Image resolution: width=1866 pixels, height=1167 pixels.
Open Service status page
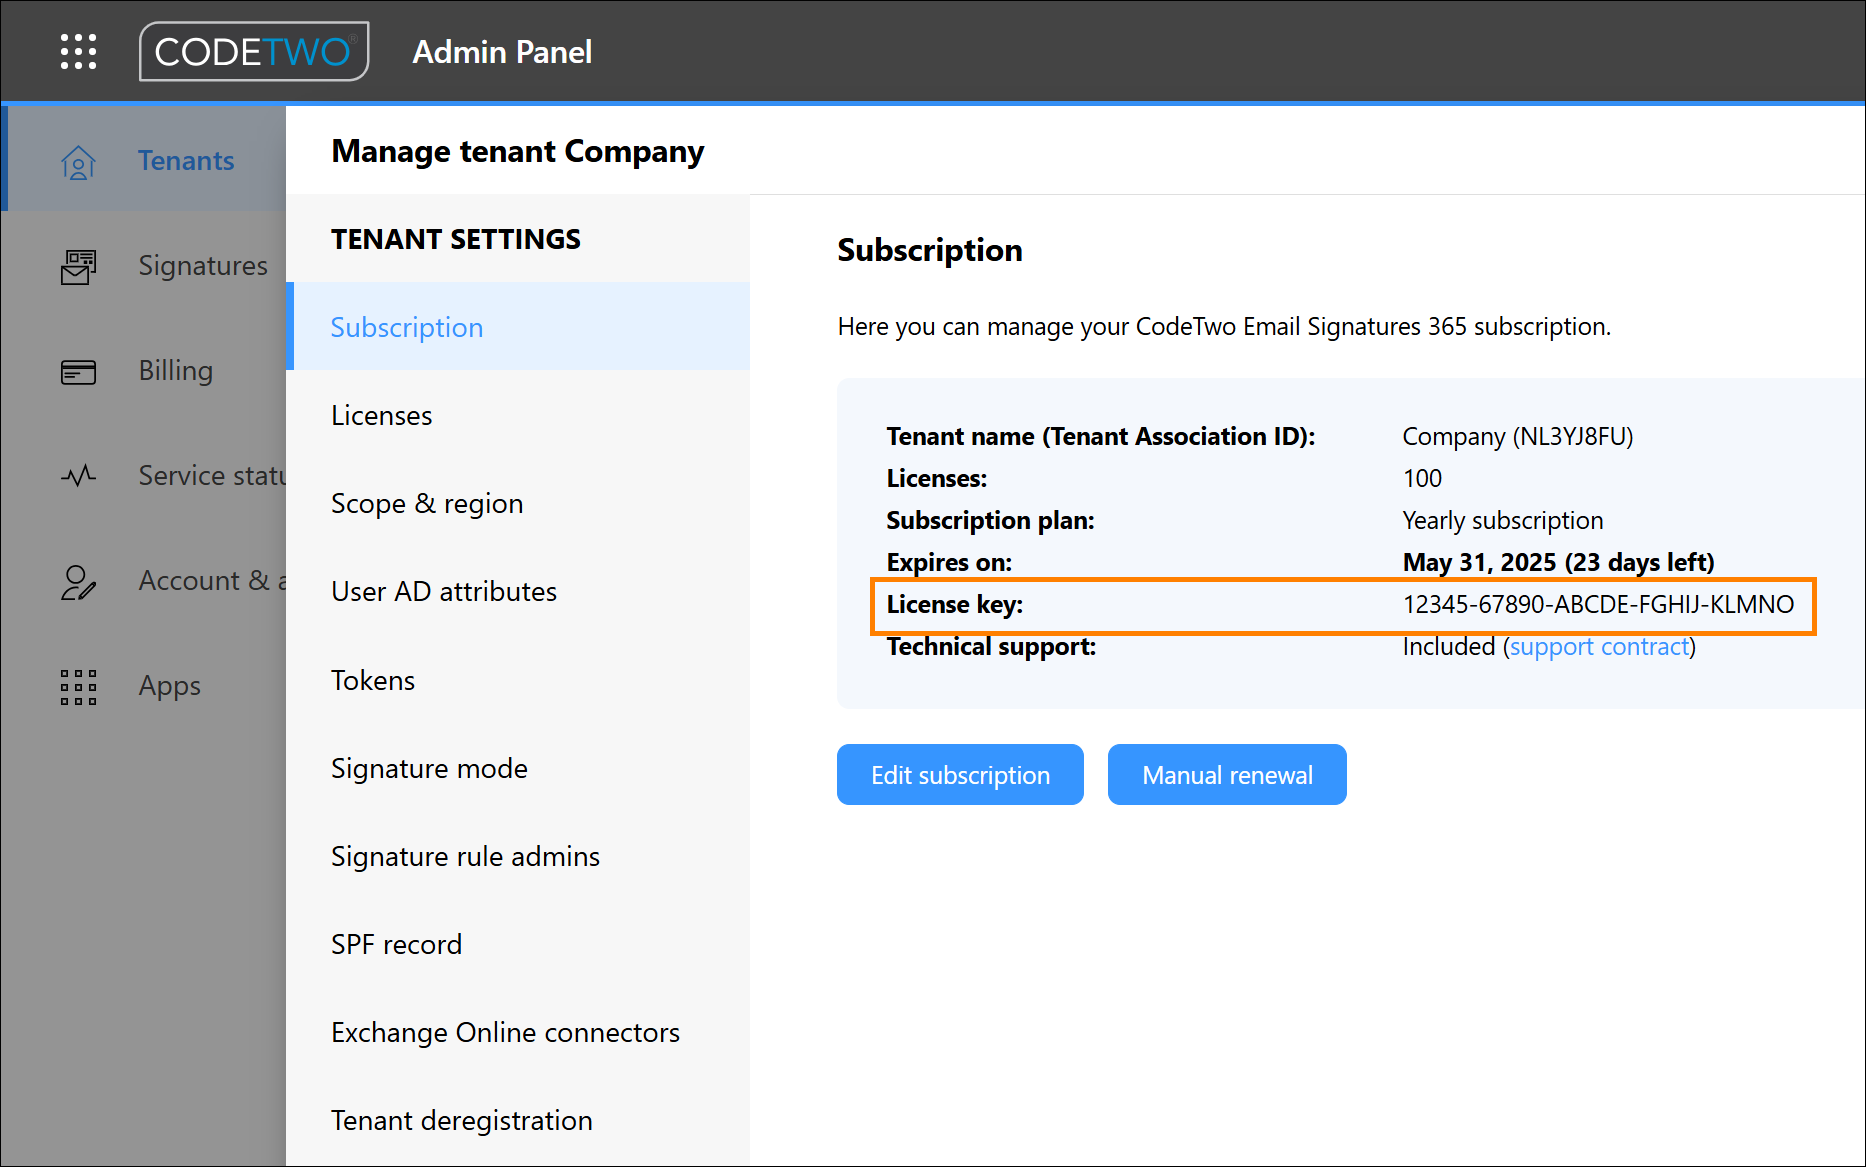pyautogui.click(x=144, y=475)
